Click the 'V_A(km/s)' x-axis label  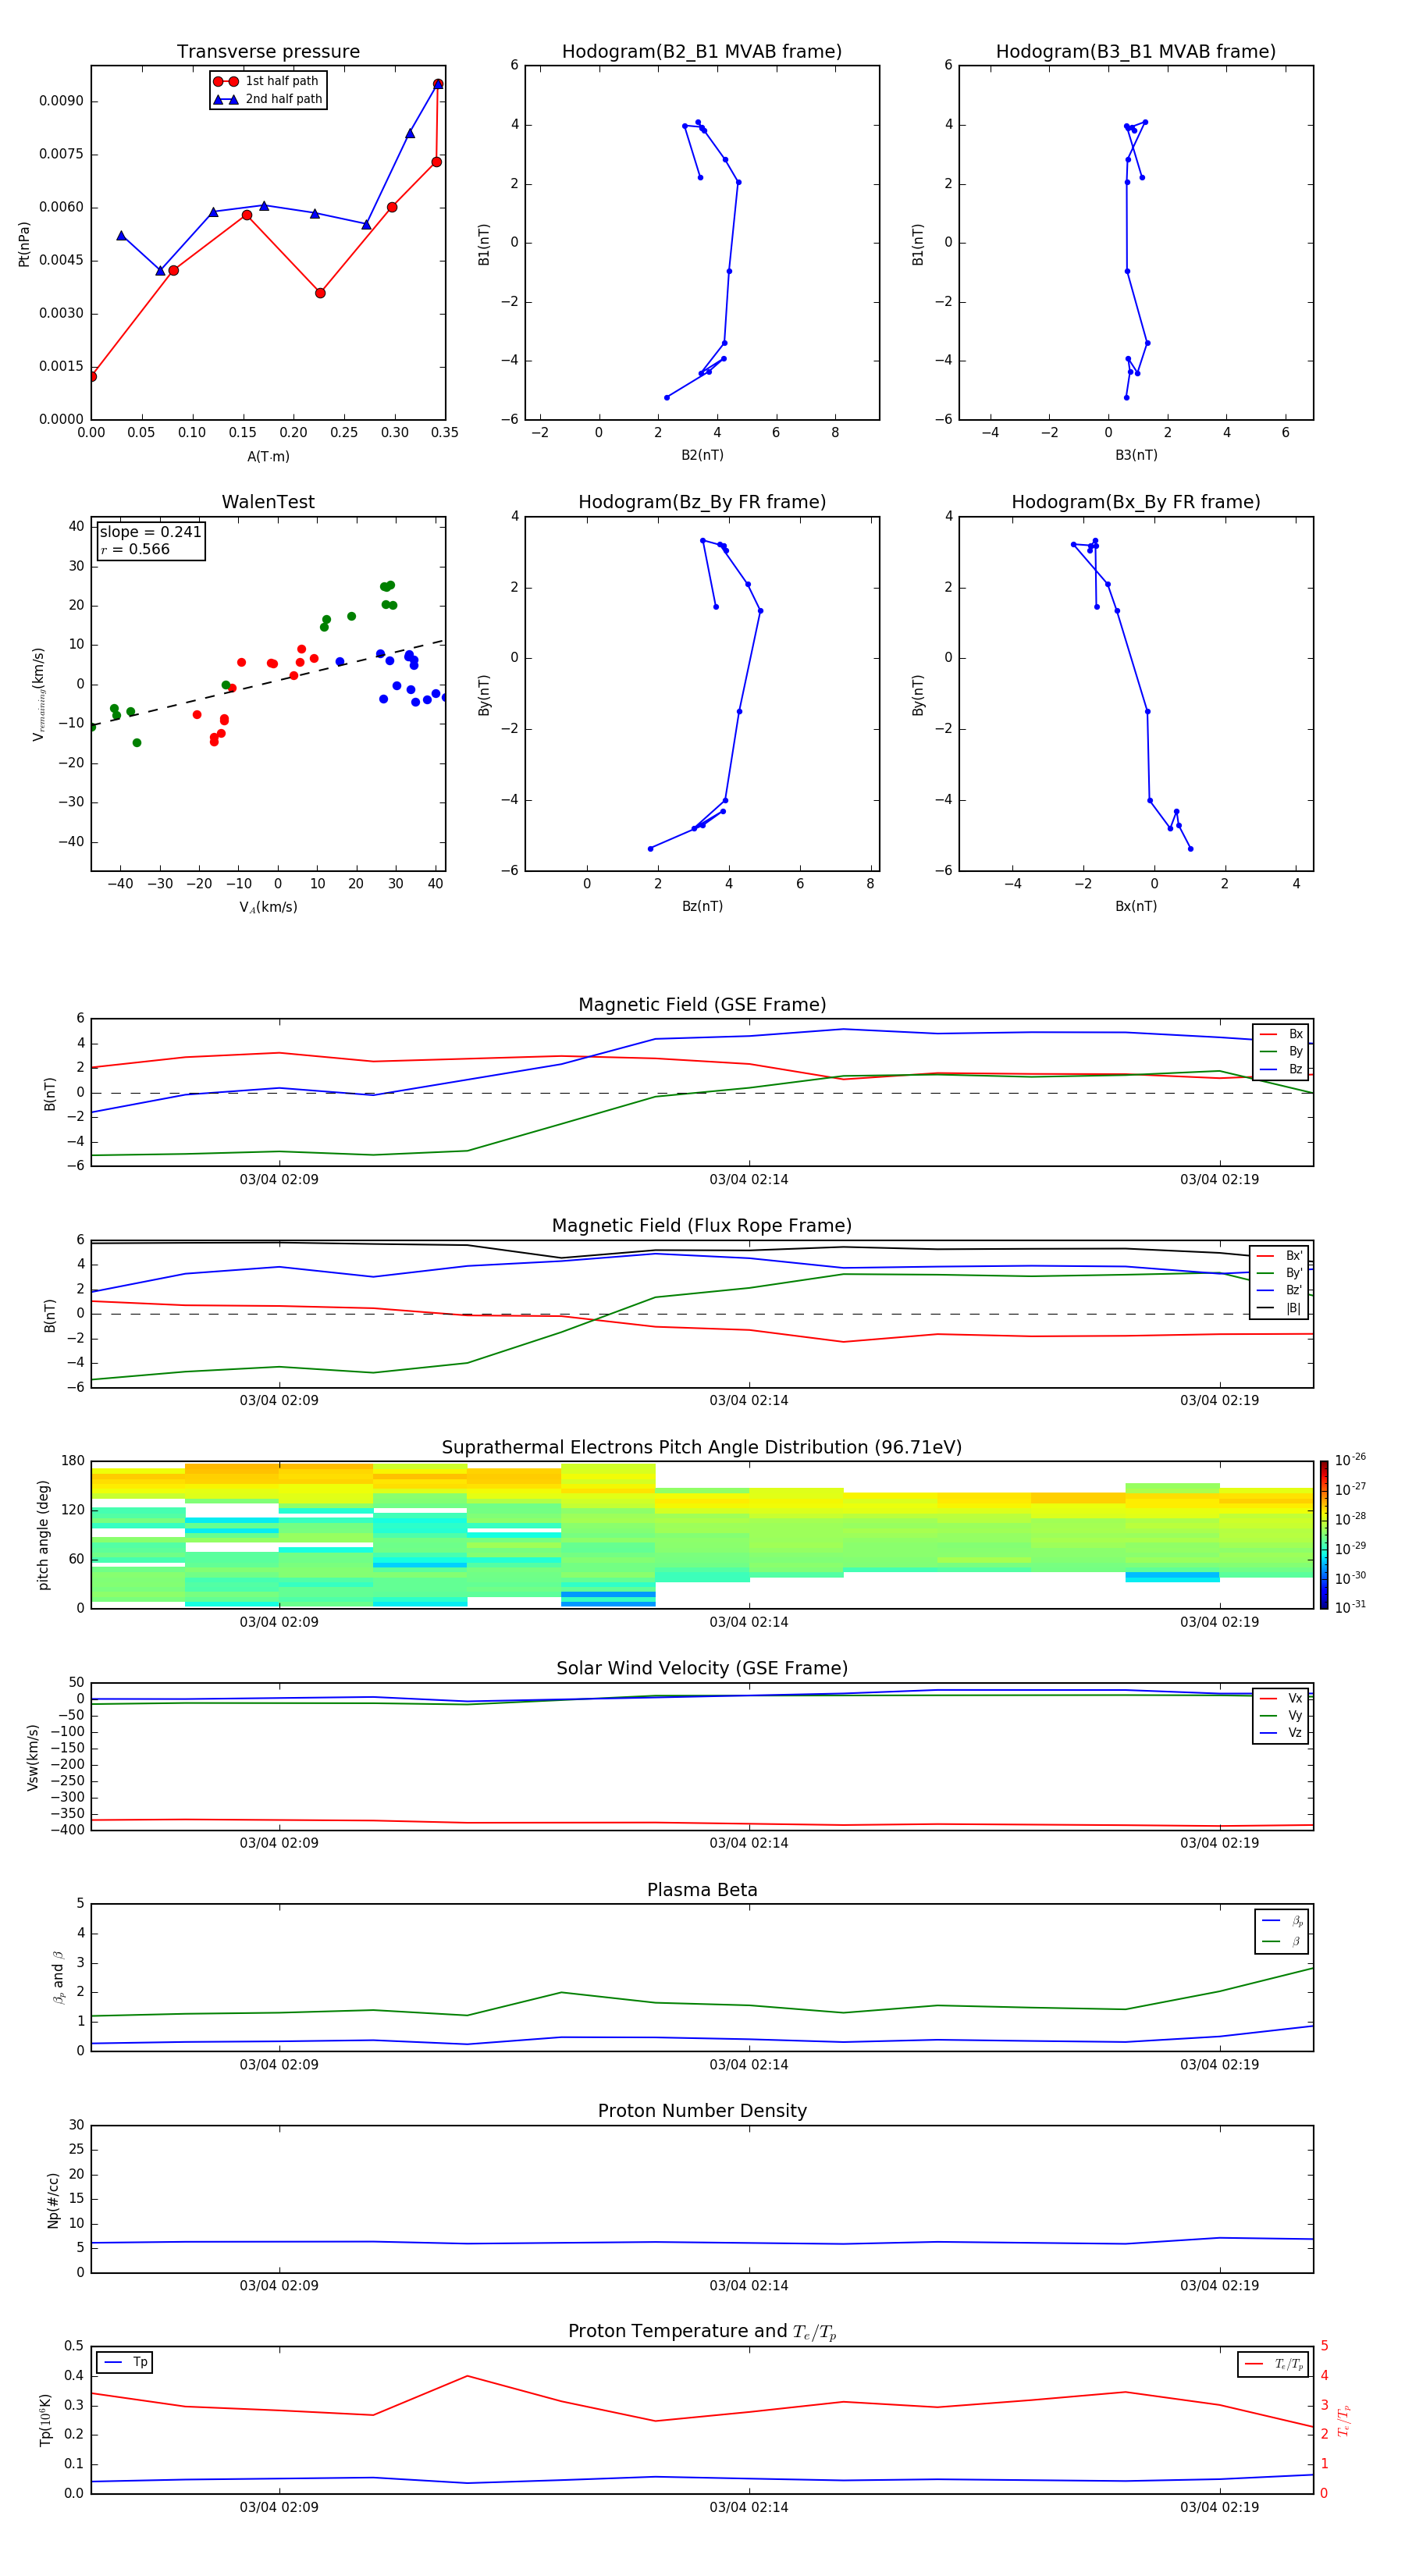268,907
